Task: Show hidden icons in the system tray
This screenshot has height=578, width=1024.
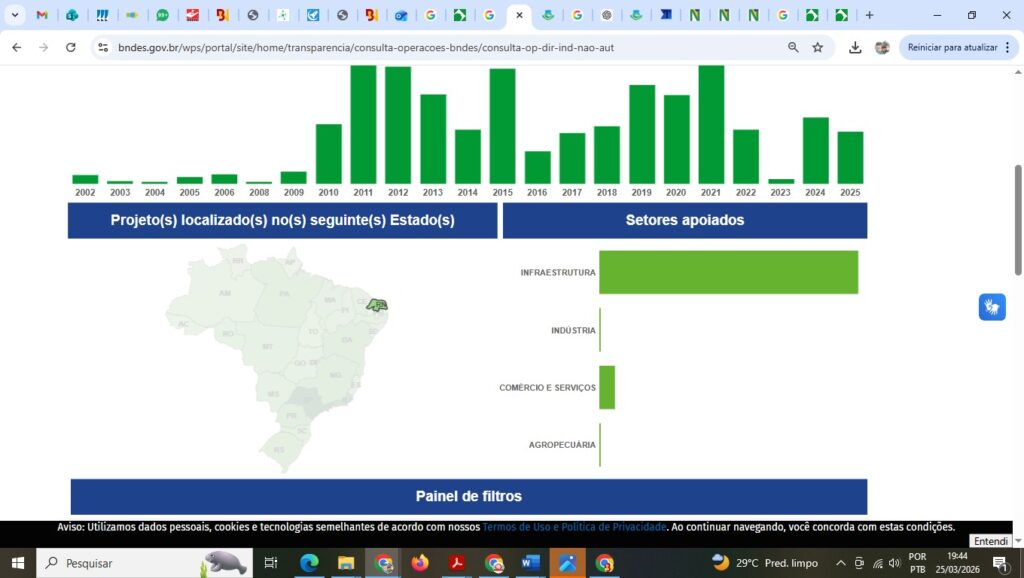Action: [x=841, y=563]
